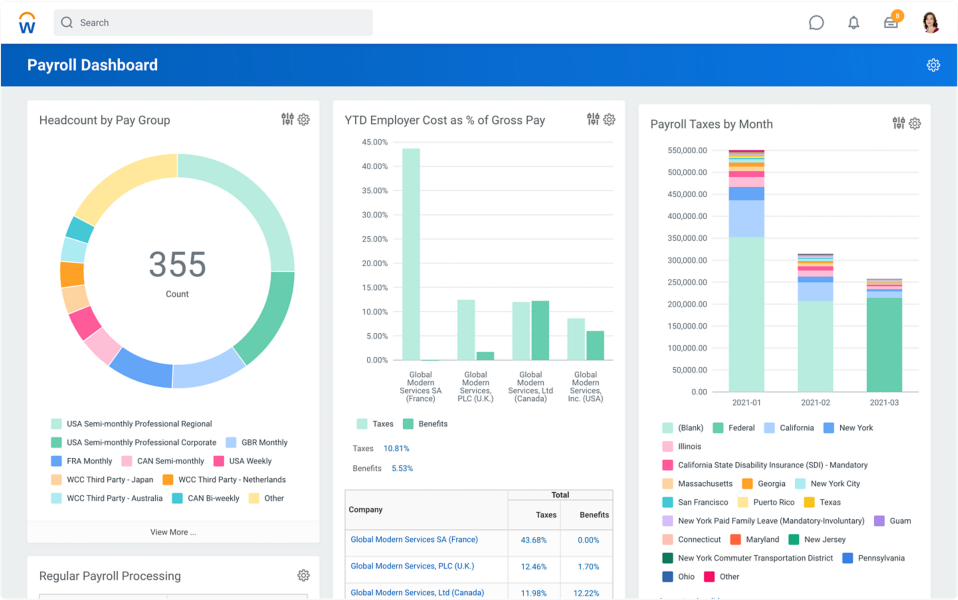Screen dimensions: 958x600
Task: Open Payroll Dashboard settings gear
Action: [x=933, y=65]
